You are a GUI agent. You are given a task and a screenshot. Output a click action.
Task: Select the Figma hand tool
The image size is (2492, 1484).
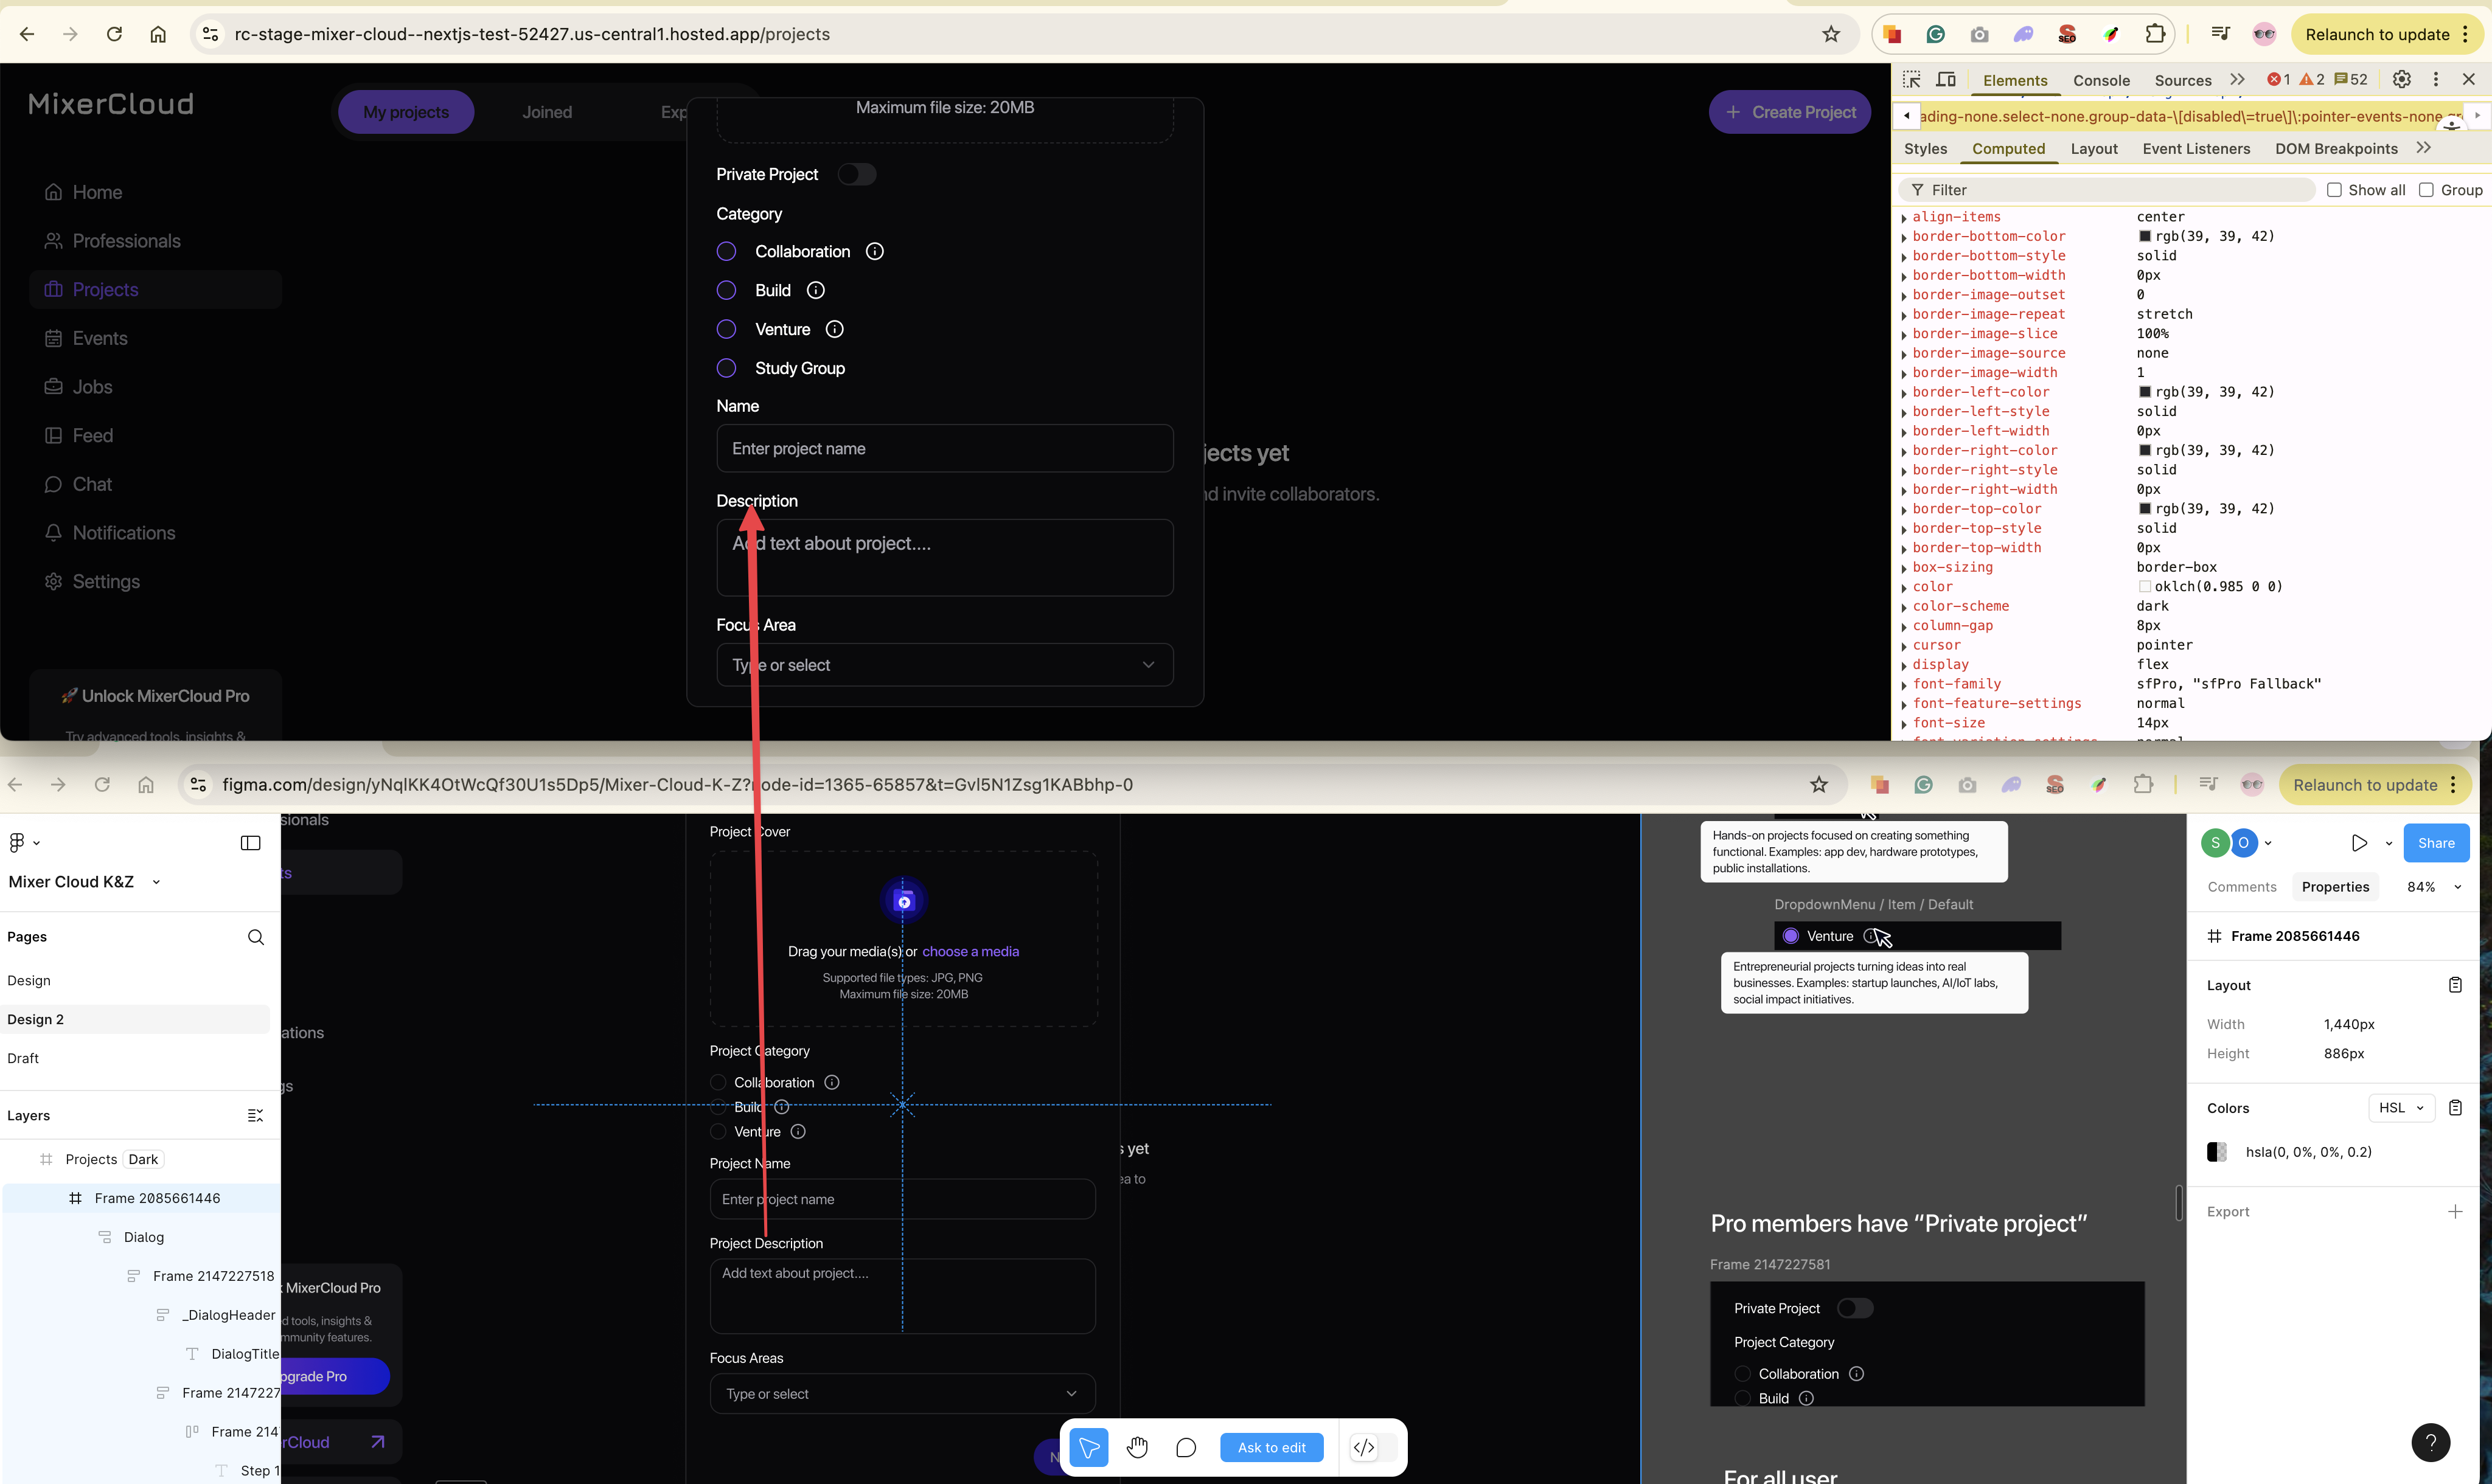pos(1137,1447)
